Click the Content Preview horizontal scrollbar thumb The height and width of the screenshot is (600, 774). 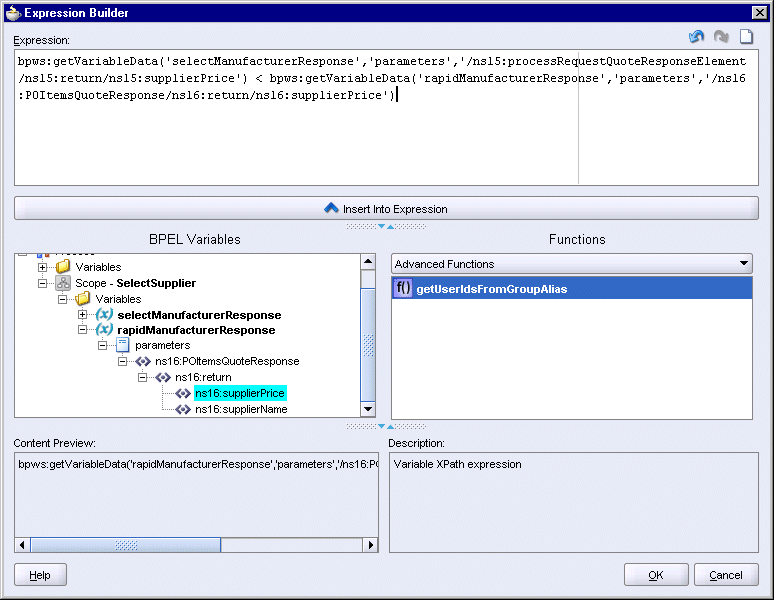coord(126,545)
